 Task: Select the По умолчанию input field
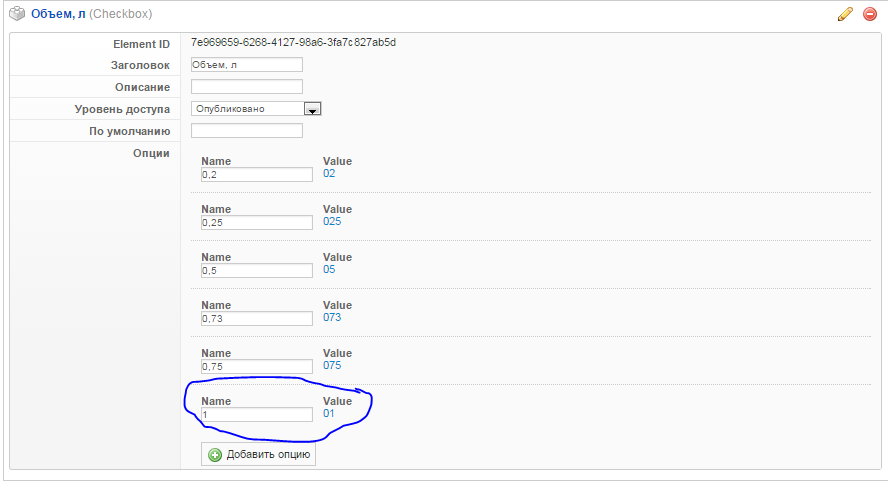coord(246,131)
